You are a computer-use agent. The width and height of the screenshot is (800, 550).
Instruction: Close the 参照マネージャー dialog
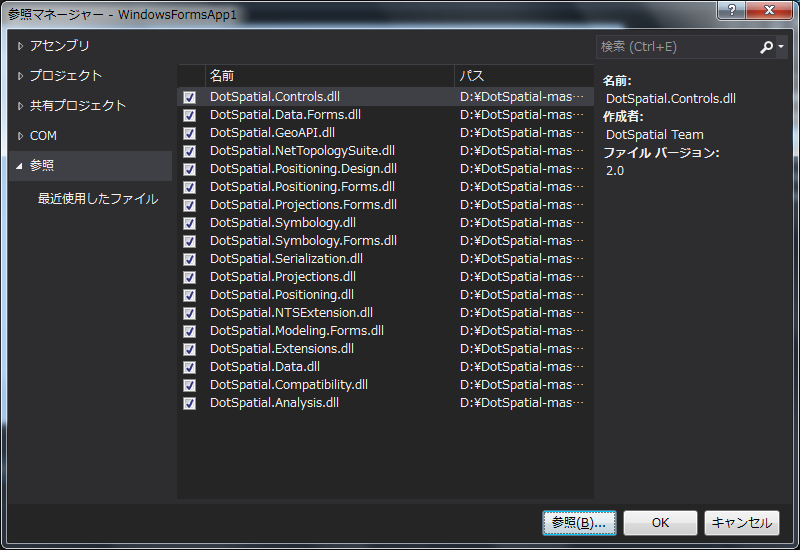pos(770,10)
